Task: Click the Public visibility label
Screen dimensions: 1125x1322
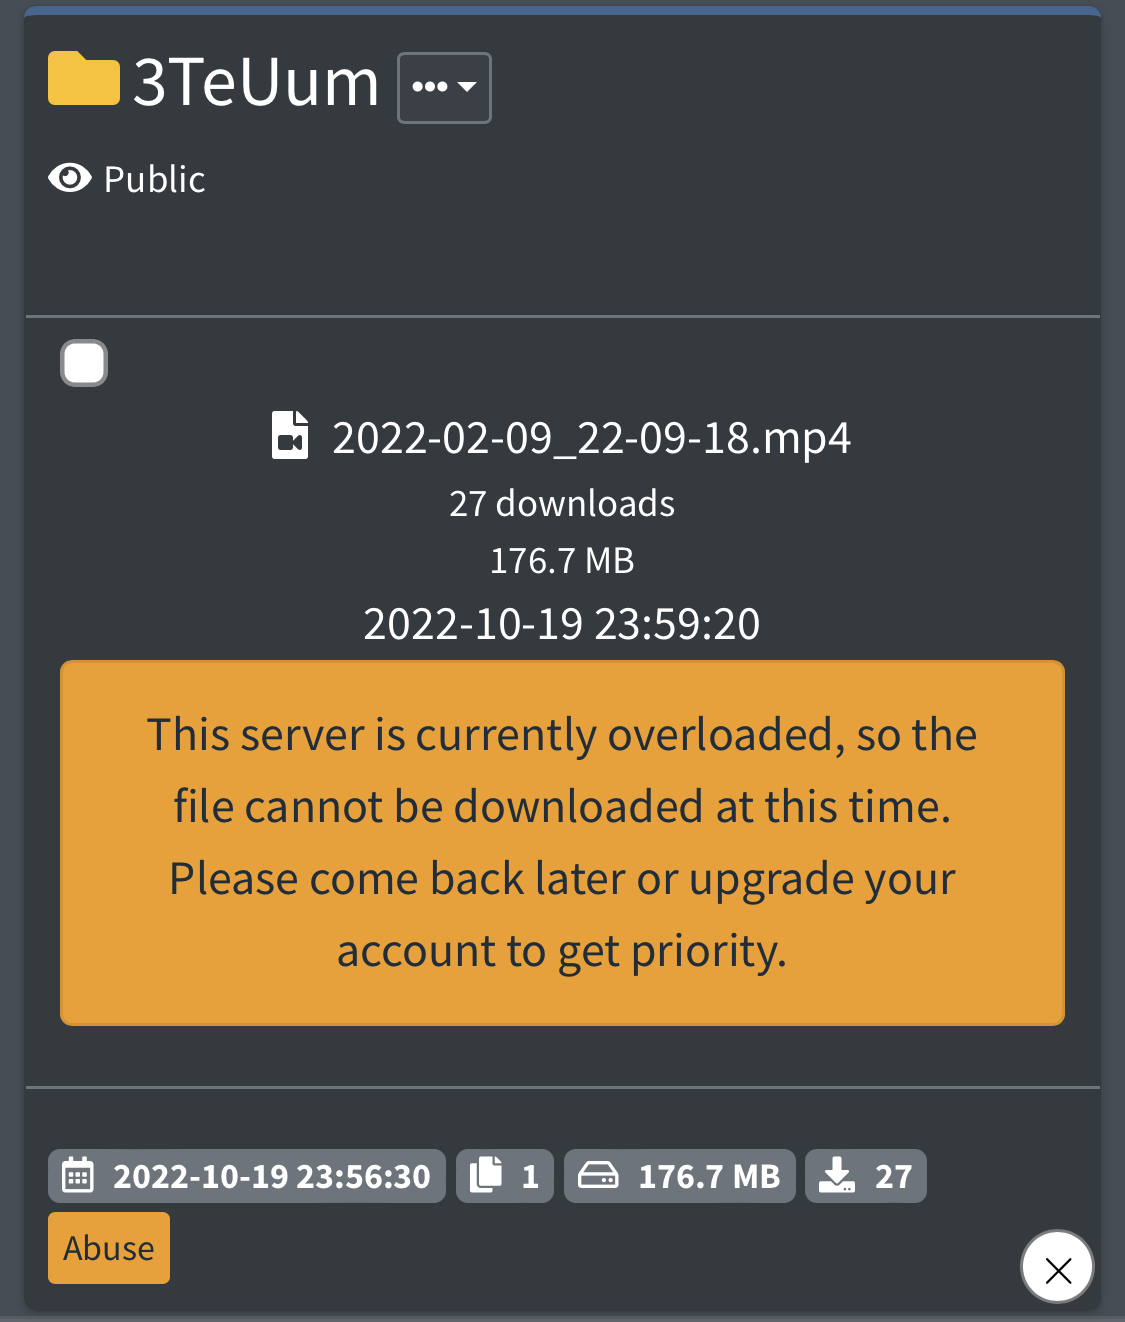Action: (155, 180)
